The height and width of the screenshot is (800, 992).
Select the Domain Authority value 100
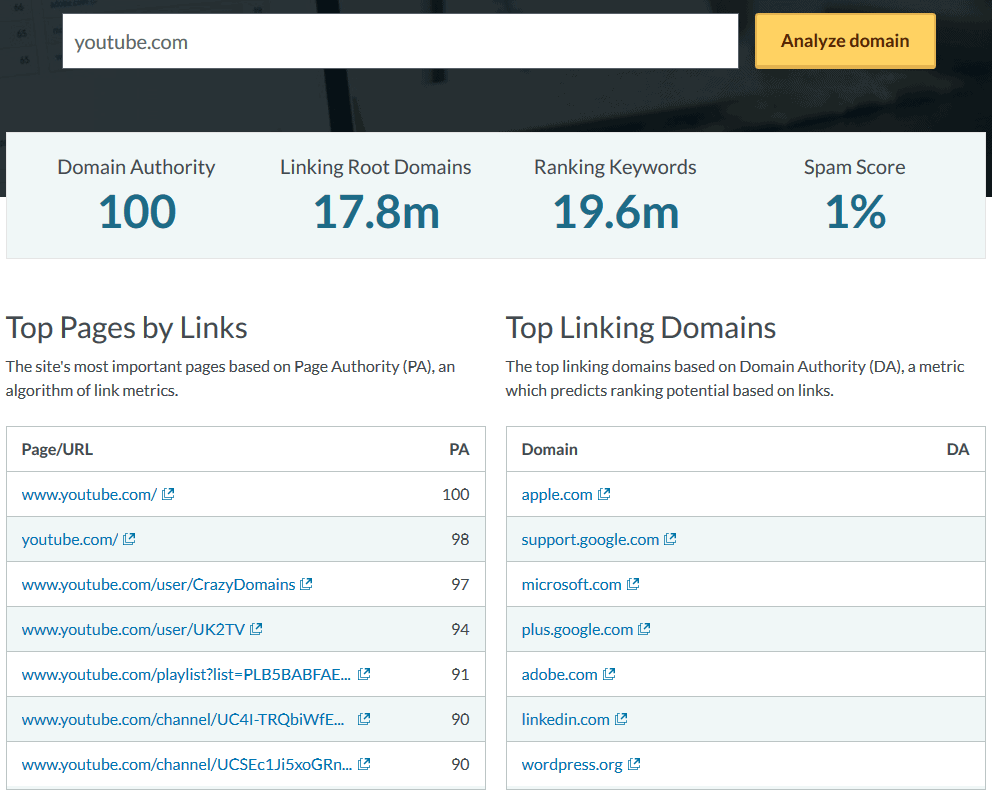(x=137, y=212)
